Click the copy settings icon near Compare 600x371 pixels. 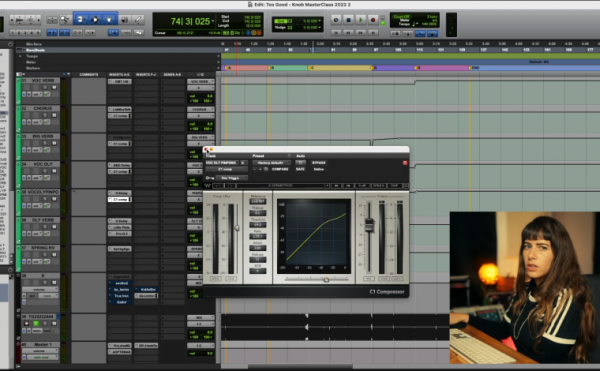point(266,169)
